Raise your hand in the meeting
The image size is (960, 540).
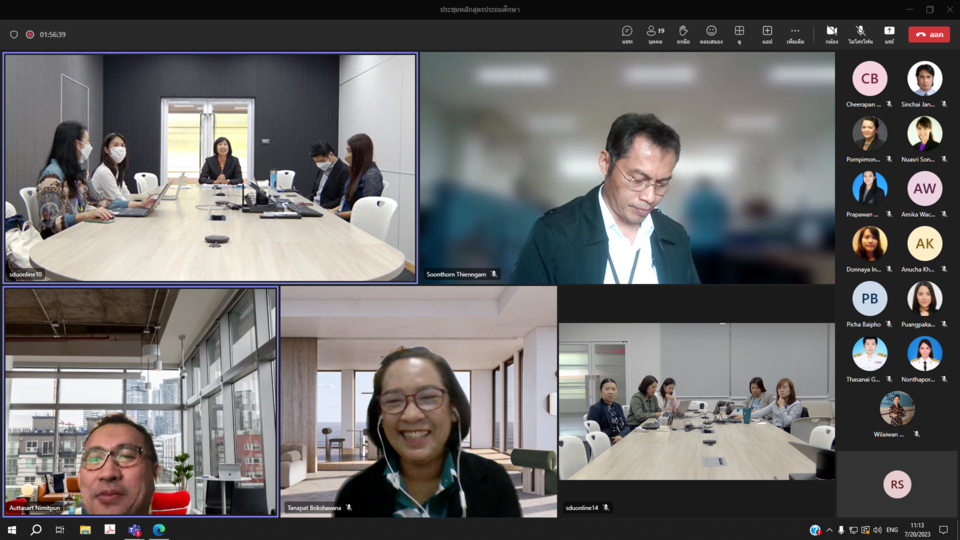pos(683,34)
